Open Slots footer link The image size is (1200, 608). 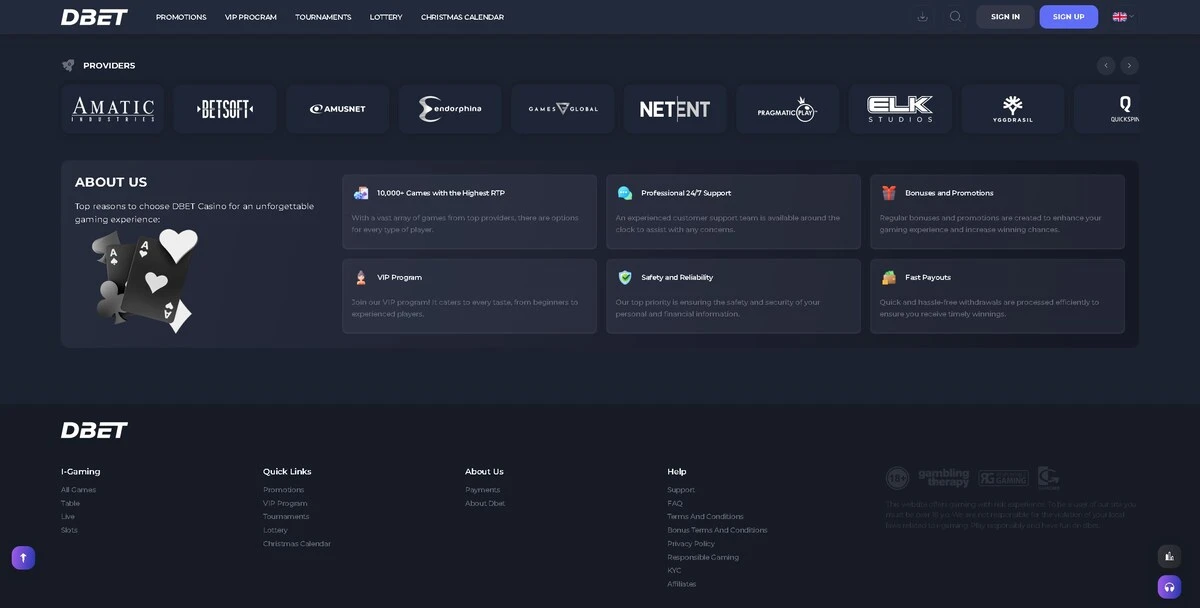[69, 530]
